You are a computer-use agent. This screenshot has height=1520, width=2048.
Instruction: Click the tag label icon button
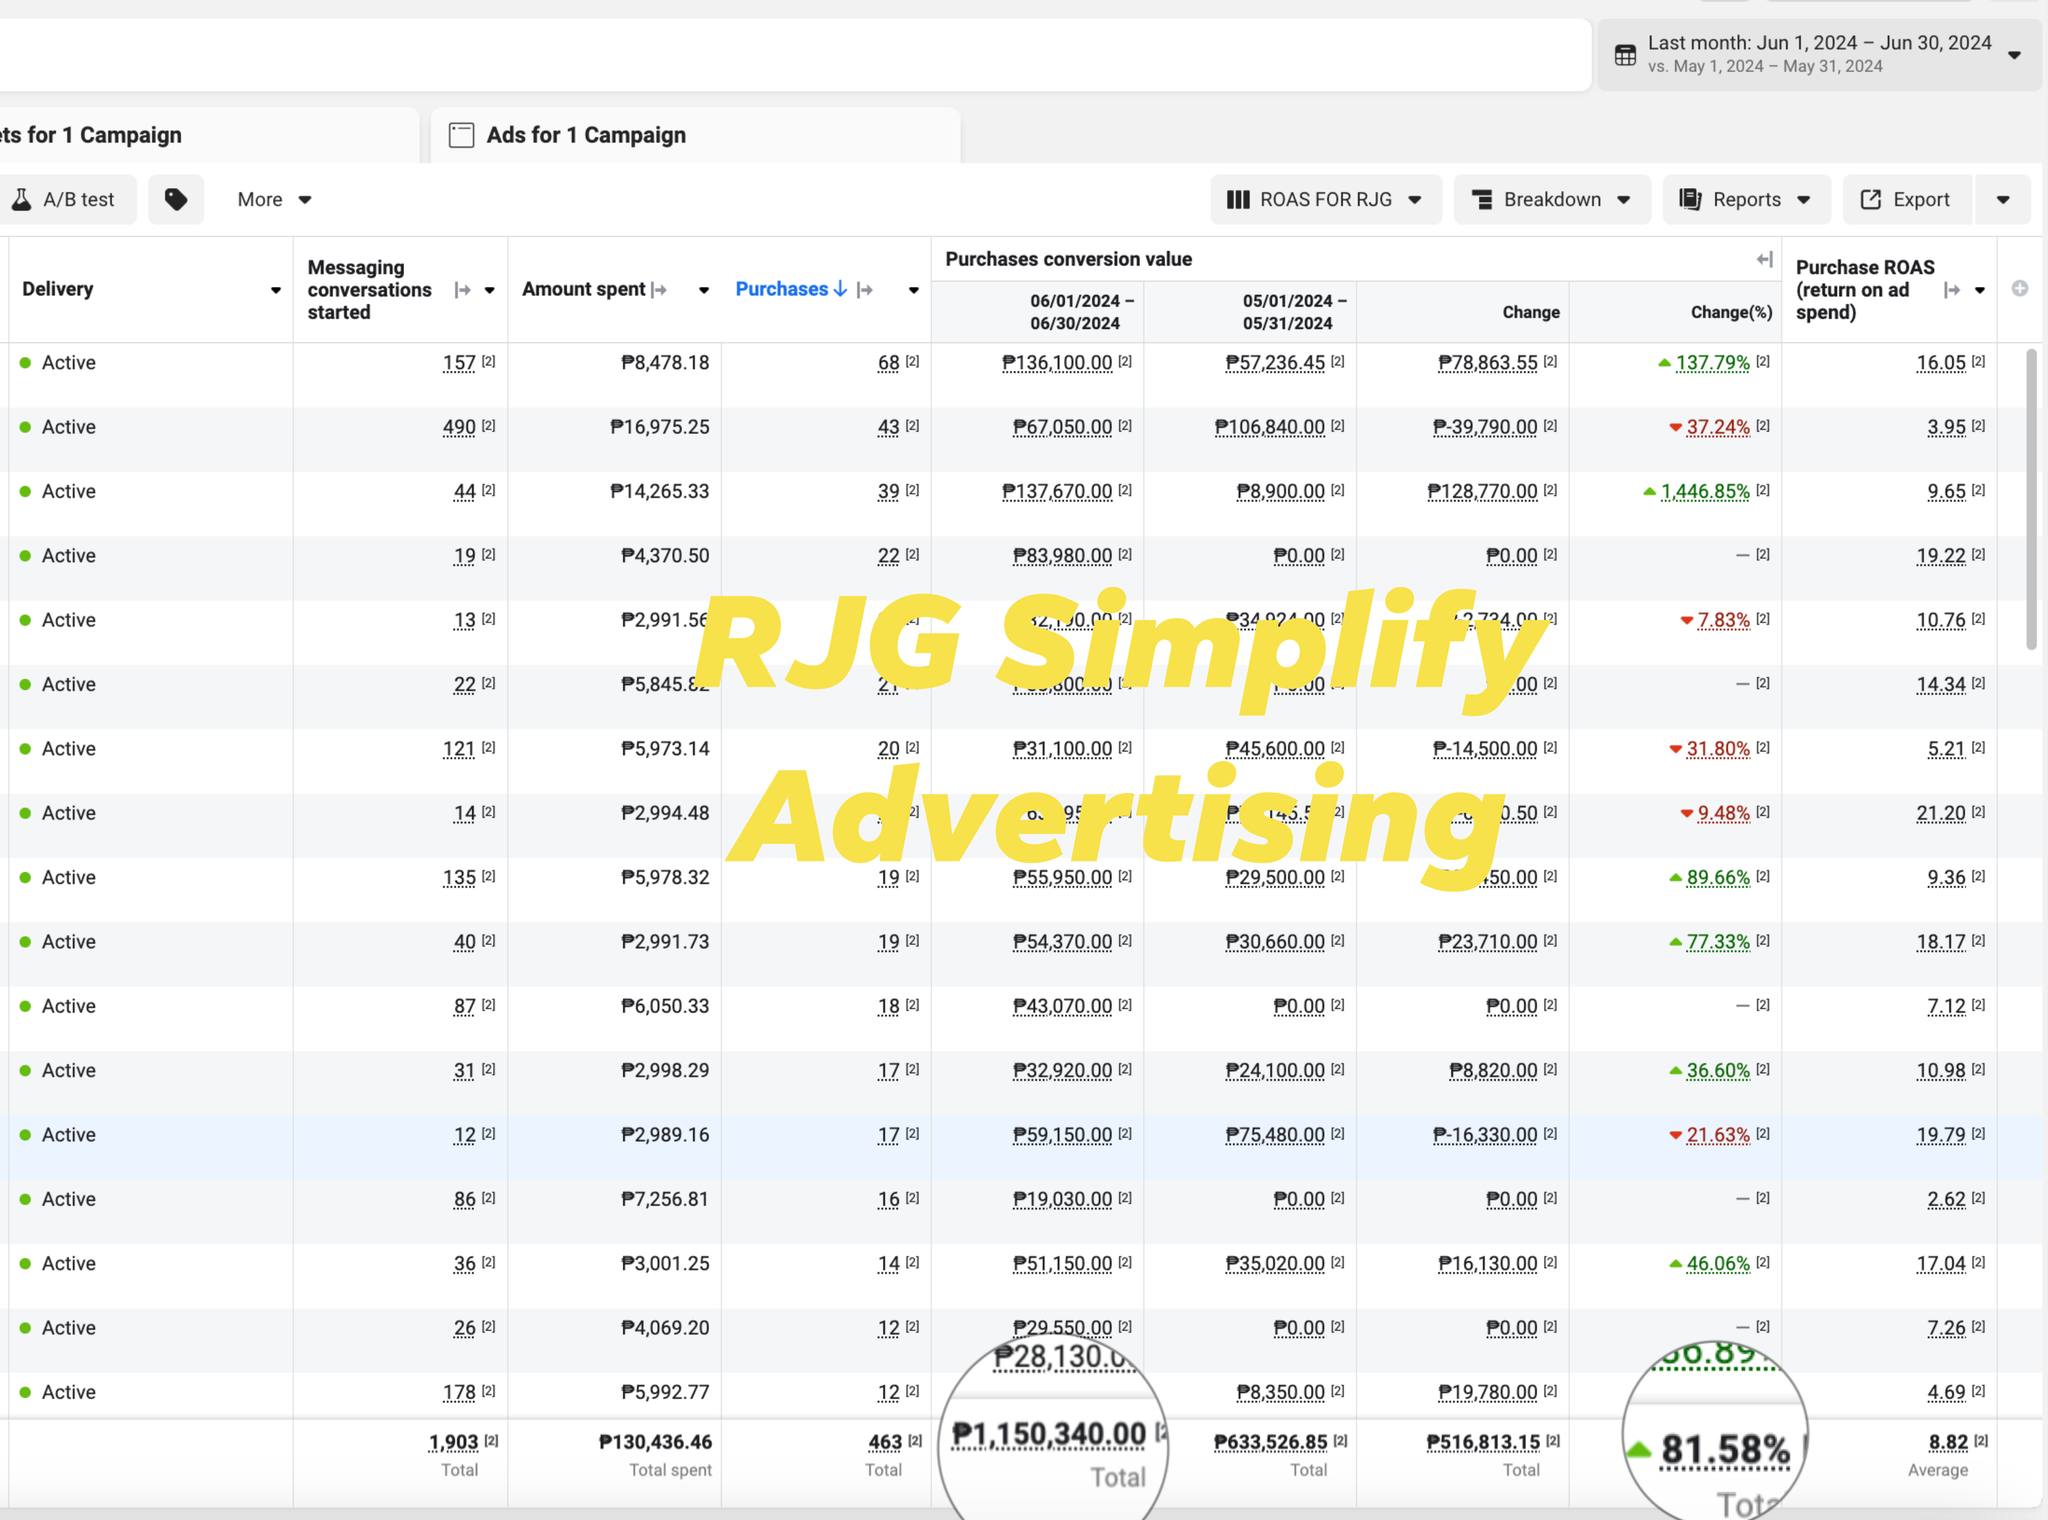point(176,199)
